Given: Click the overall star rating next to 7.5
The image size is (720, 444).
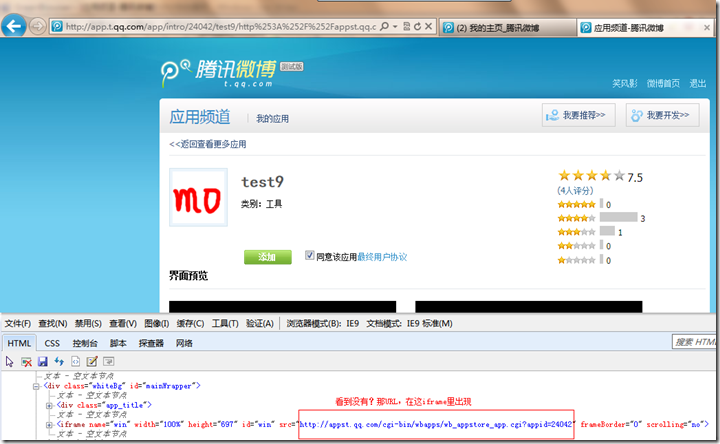Looking at the screenshot, I should point(591,175).
